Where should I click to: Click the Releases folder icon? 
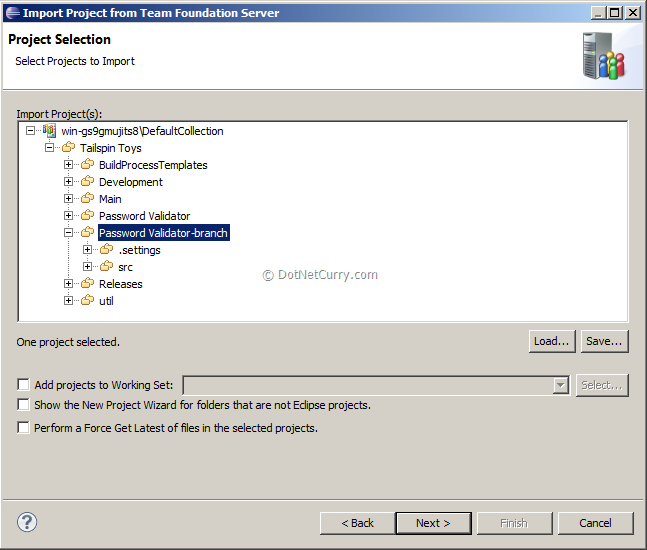tap(87, 283)
